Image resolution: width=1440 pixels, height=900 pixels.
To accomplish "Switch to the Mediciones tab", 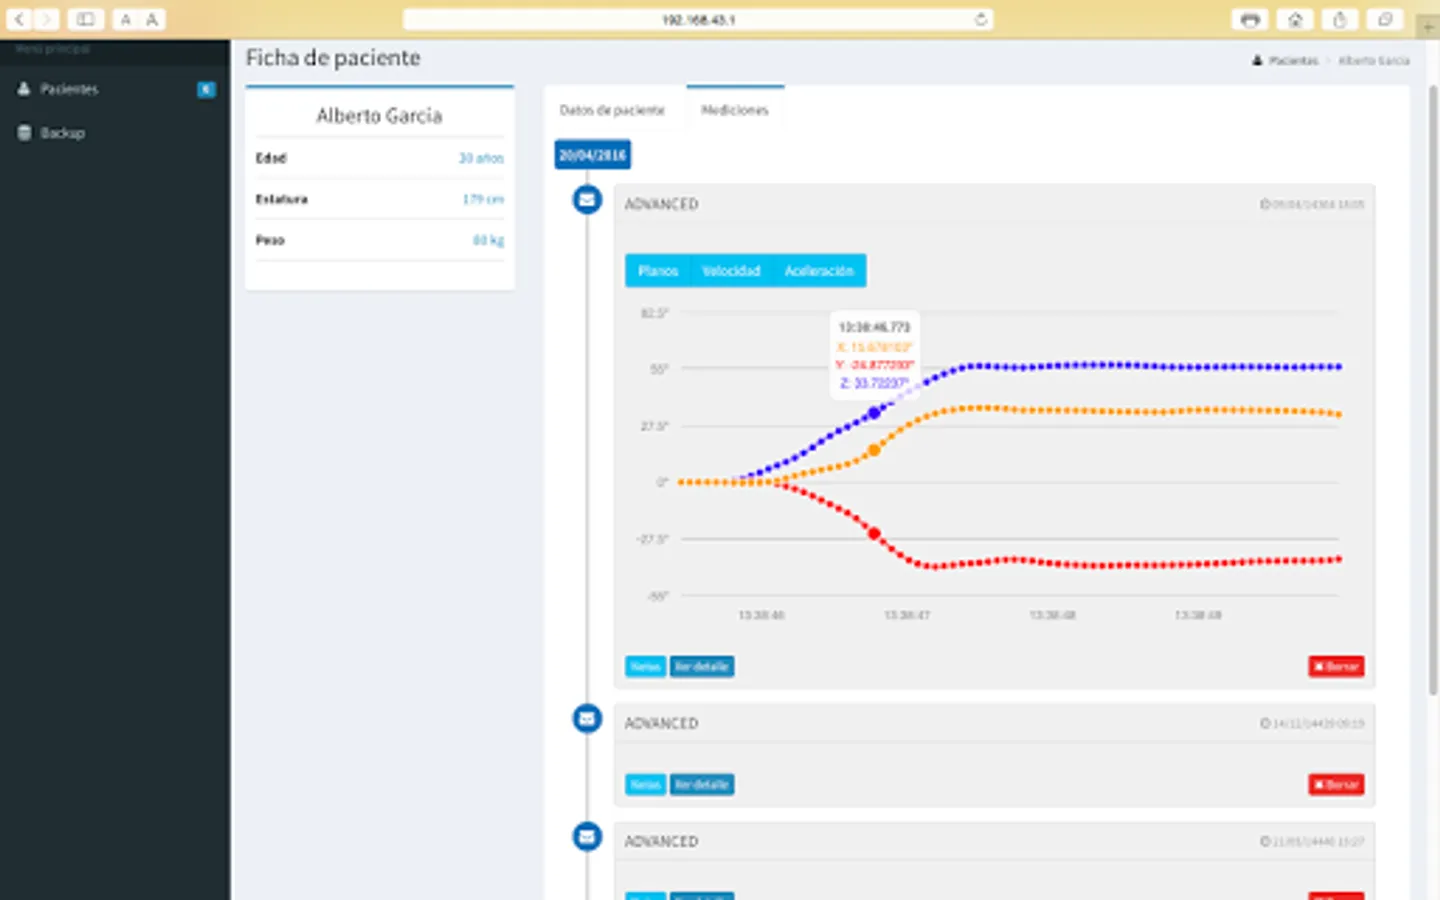I will click(x=735, y=109).
